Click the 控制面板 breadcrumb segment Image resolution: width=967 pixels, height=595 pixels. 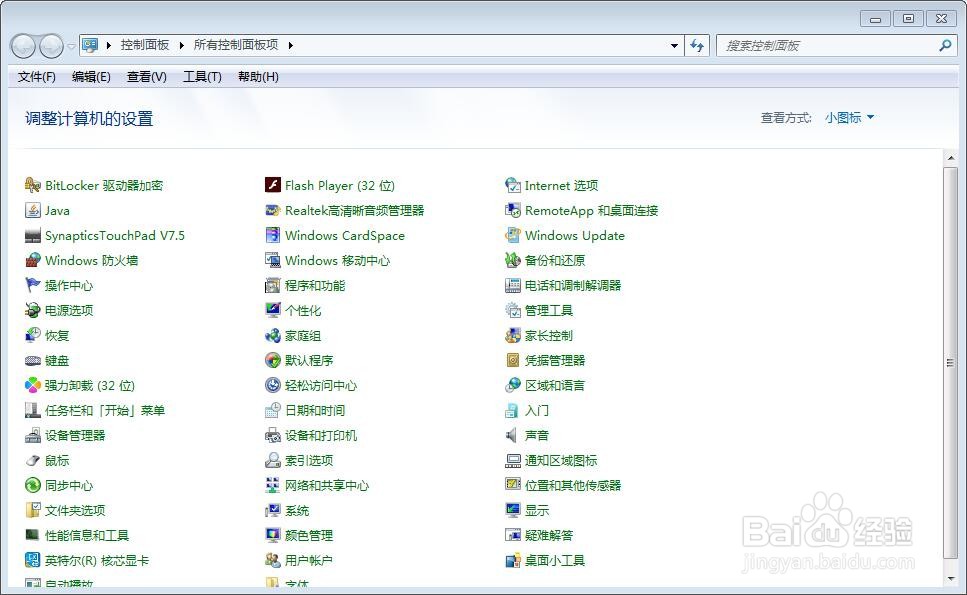pyautogui.click(x=145, y=45)
